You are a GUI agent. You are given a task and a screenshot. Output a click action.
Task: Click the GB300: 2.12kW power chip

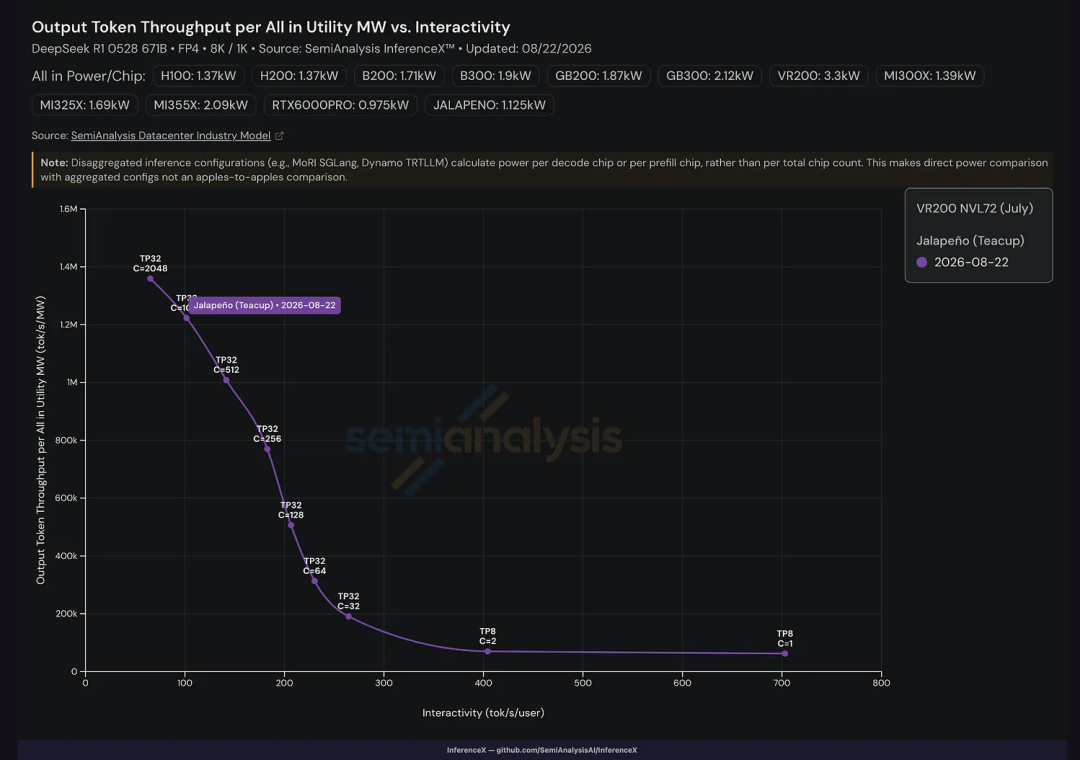(709, 76)
